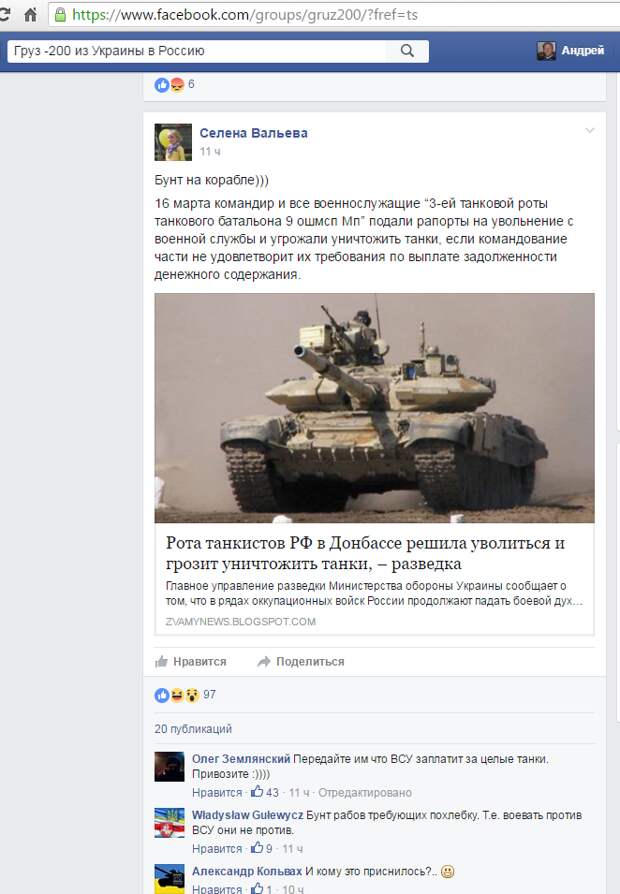Like Александр Кольвах's comment via Нравится
Screen dimensions: 620x894
pyautogui.click(x=217, y=889)
